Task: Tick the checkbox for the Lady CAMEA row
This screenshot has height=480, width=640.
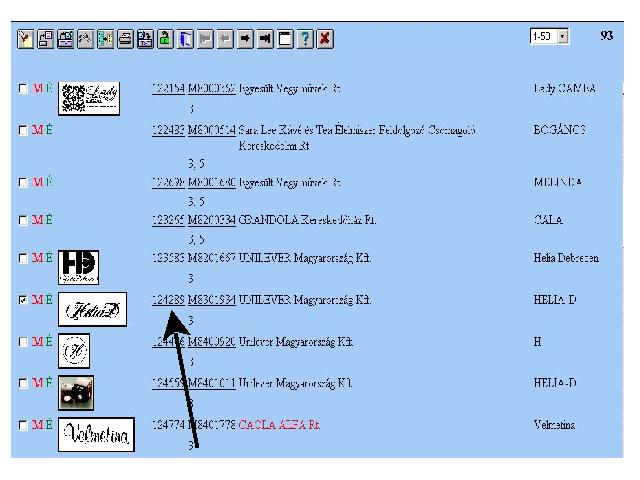Action: pyautogui.click(x=23, y=89)
